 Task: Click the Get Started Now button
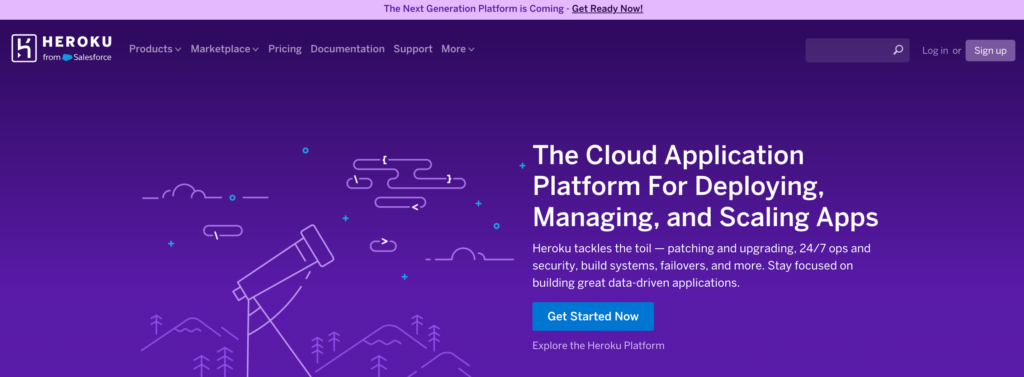pyautogui.click(x=593, y=316)
